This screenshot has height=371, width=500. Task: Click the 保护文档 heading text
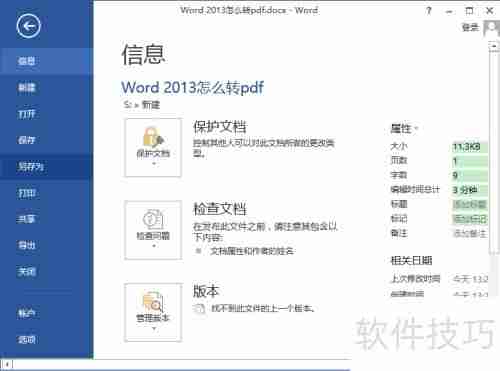coord(220,127)
